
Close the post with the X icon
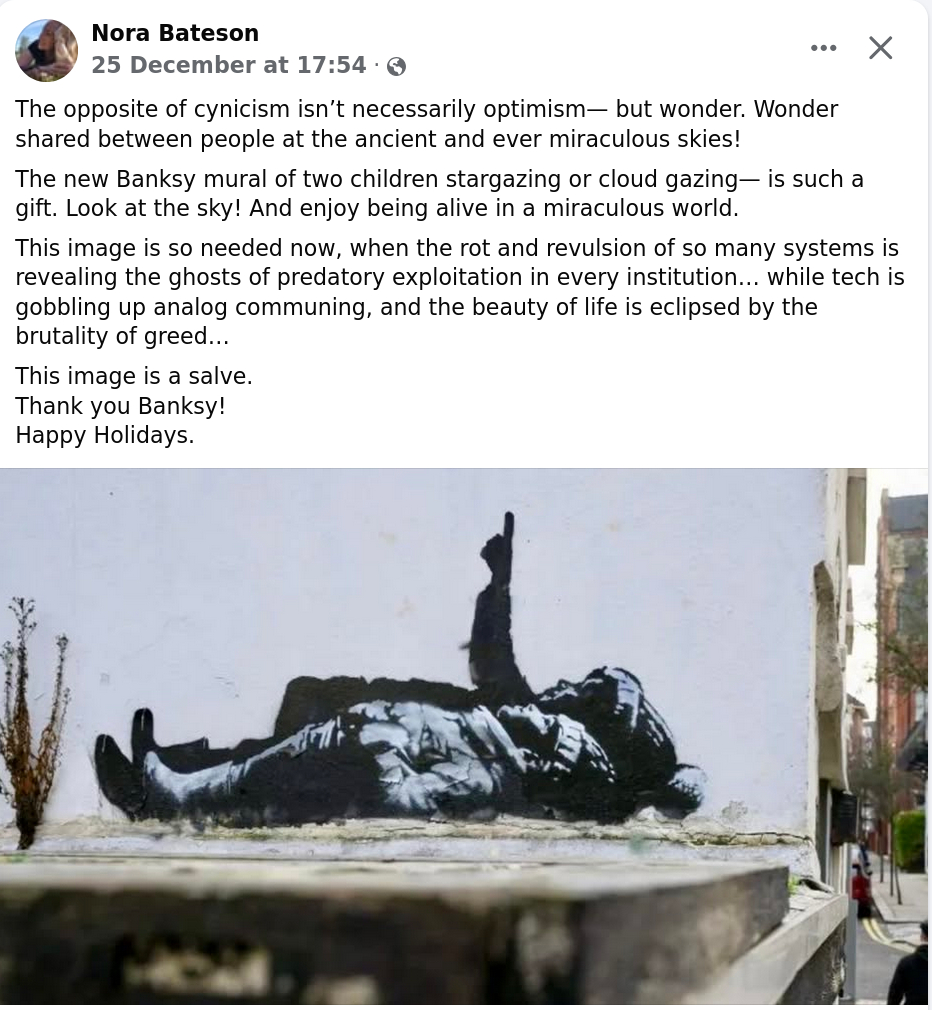click(x=880, y=48)
